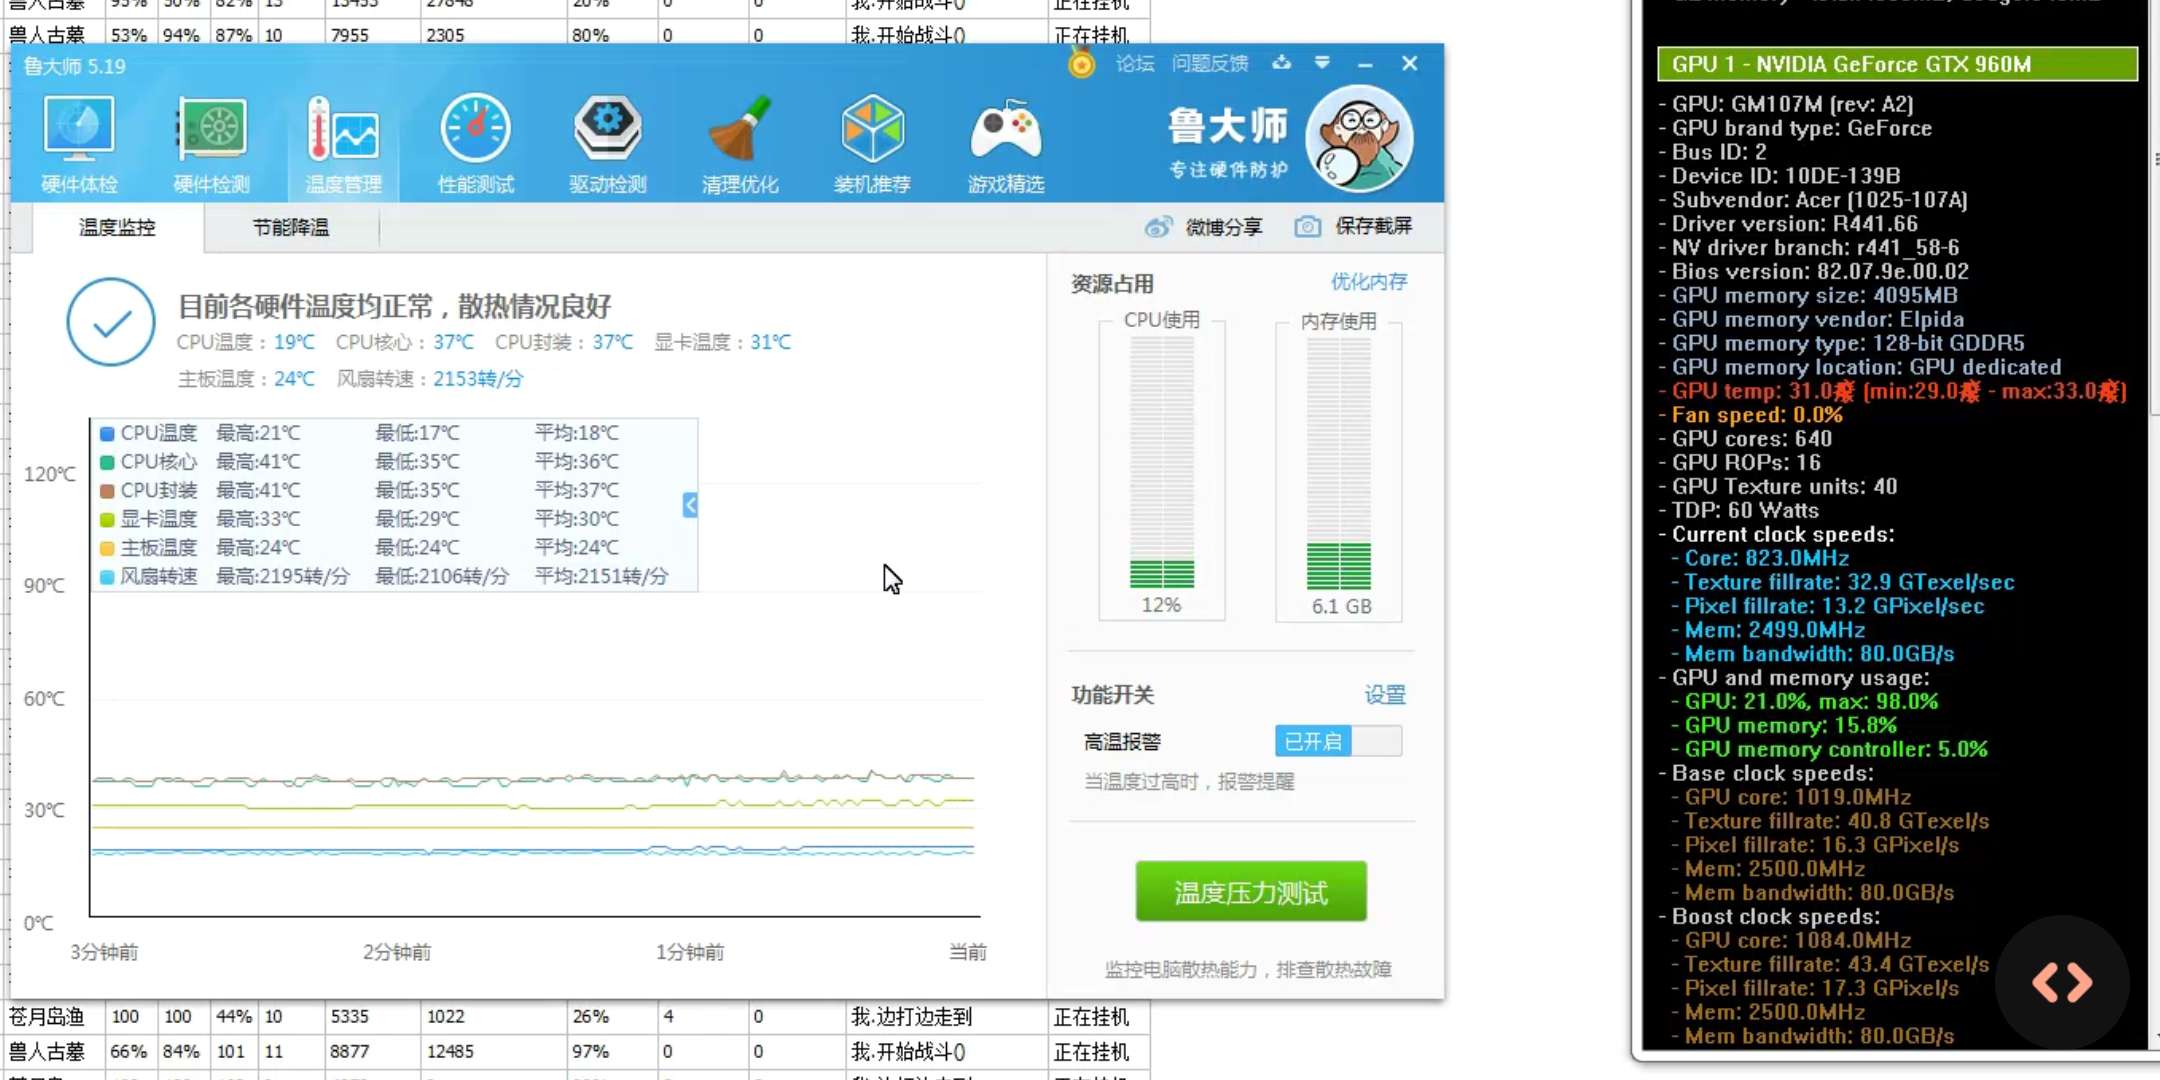This screenshot has height=1080, width=2160.
Task: Click GPU memory: 15.8% line
Action: pos(1783,725)
